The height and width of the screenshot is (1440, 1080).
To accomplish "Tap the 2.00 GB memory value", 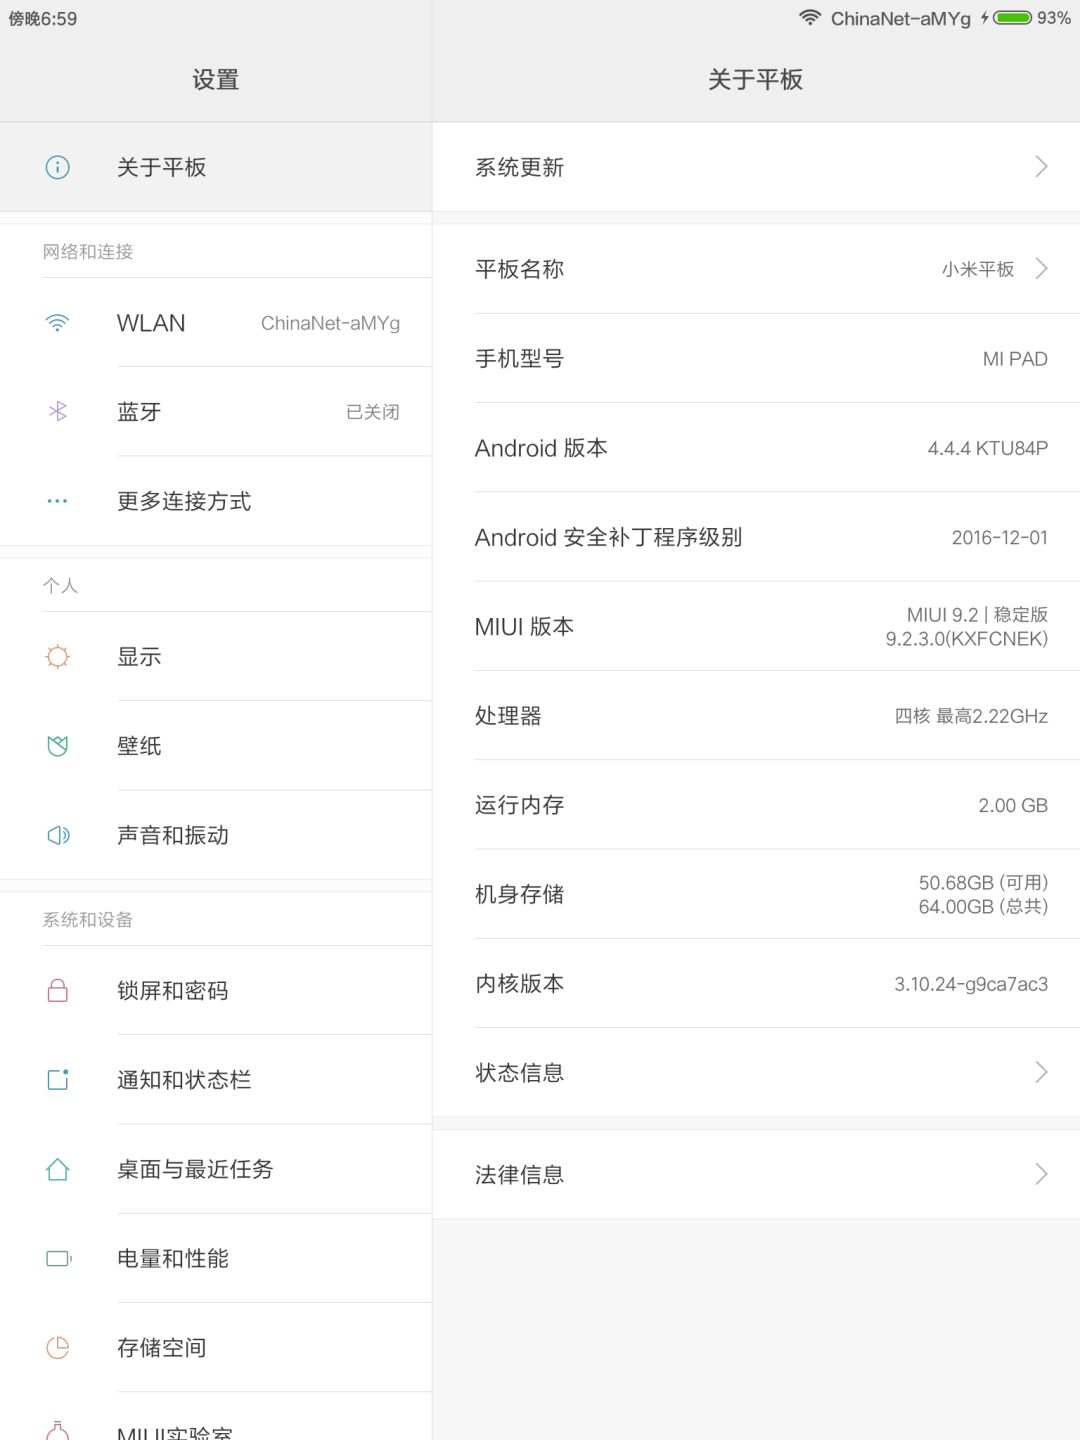I will point(1013,805).
